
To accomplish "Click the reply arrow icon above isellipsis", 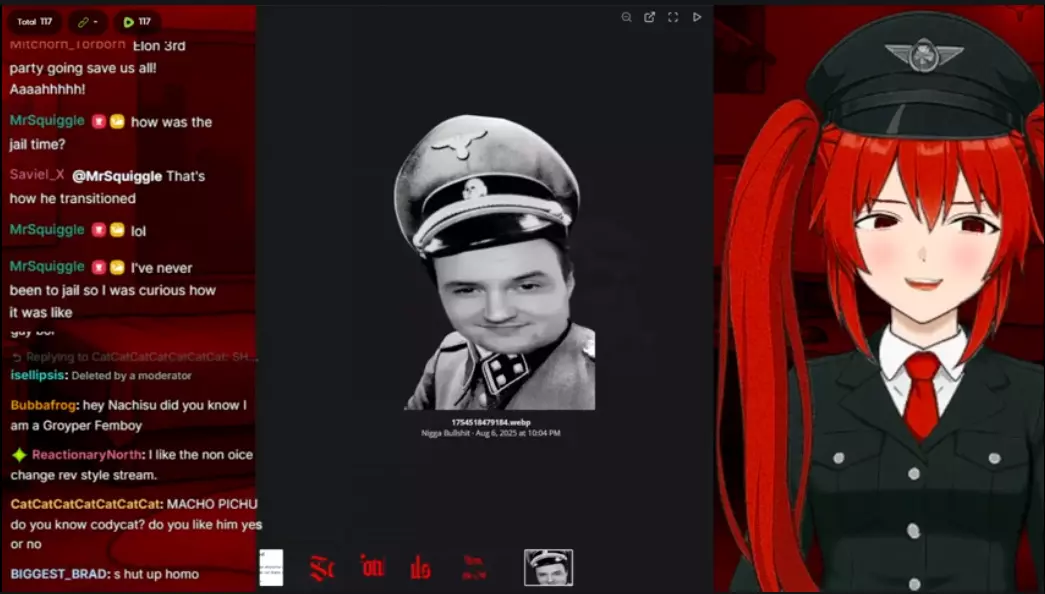I will click(17, 357).
